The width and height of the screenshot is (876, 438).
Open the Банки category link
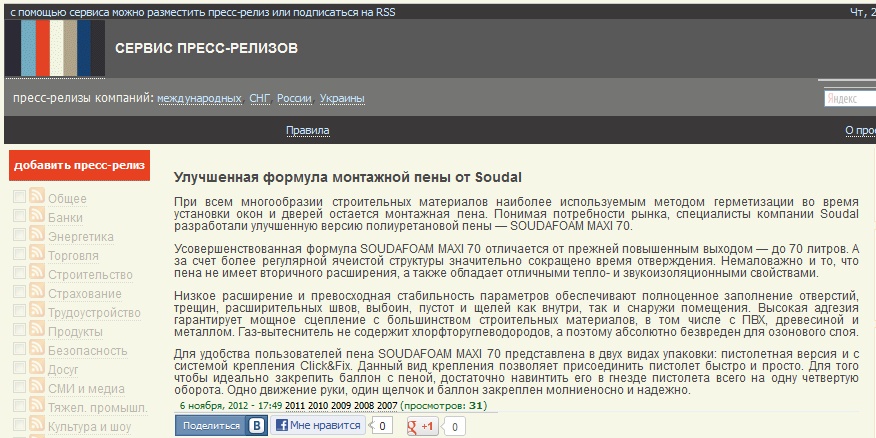pyautogui.click(x=65, y=218)
